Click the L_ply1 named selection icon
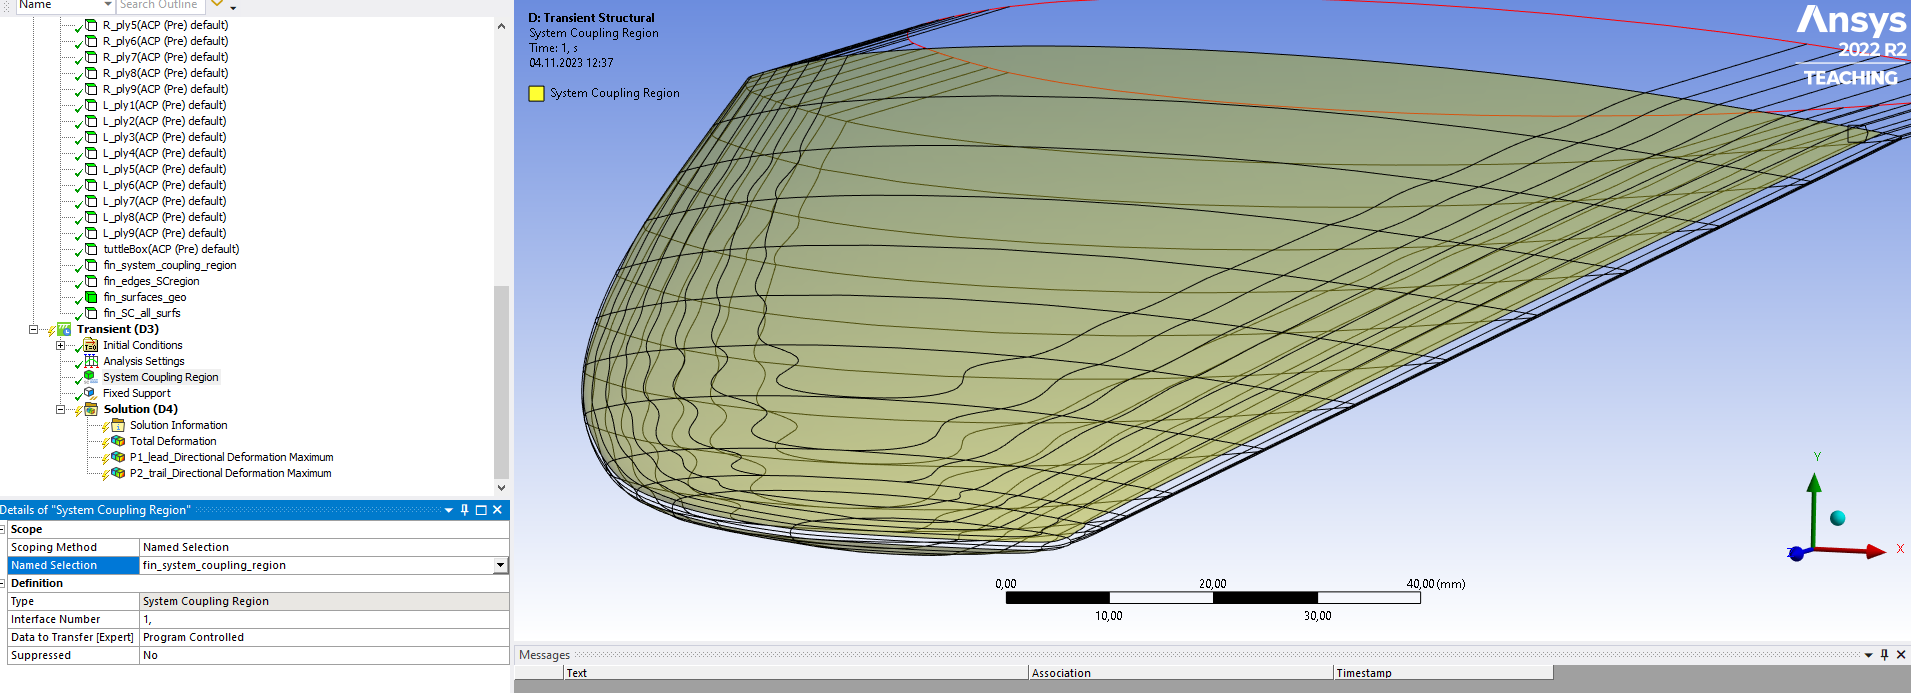This screenshot has width=1911, height=693. [x=91, y=105]
